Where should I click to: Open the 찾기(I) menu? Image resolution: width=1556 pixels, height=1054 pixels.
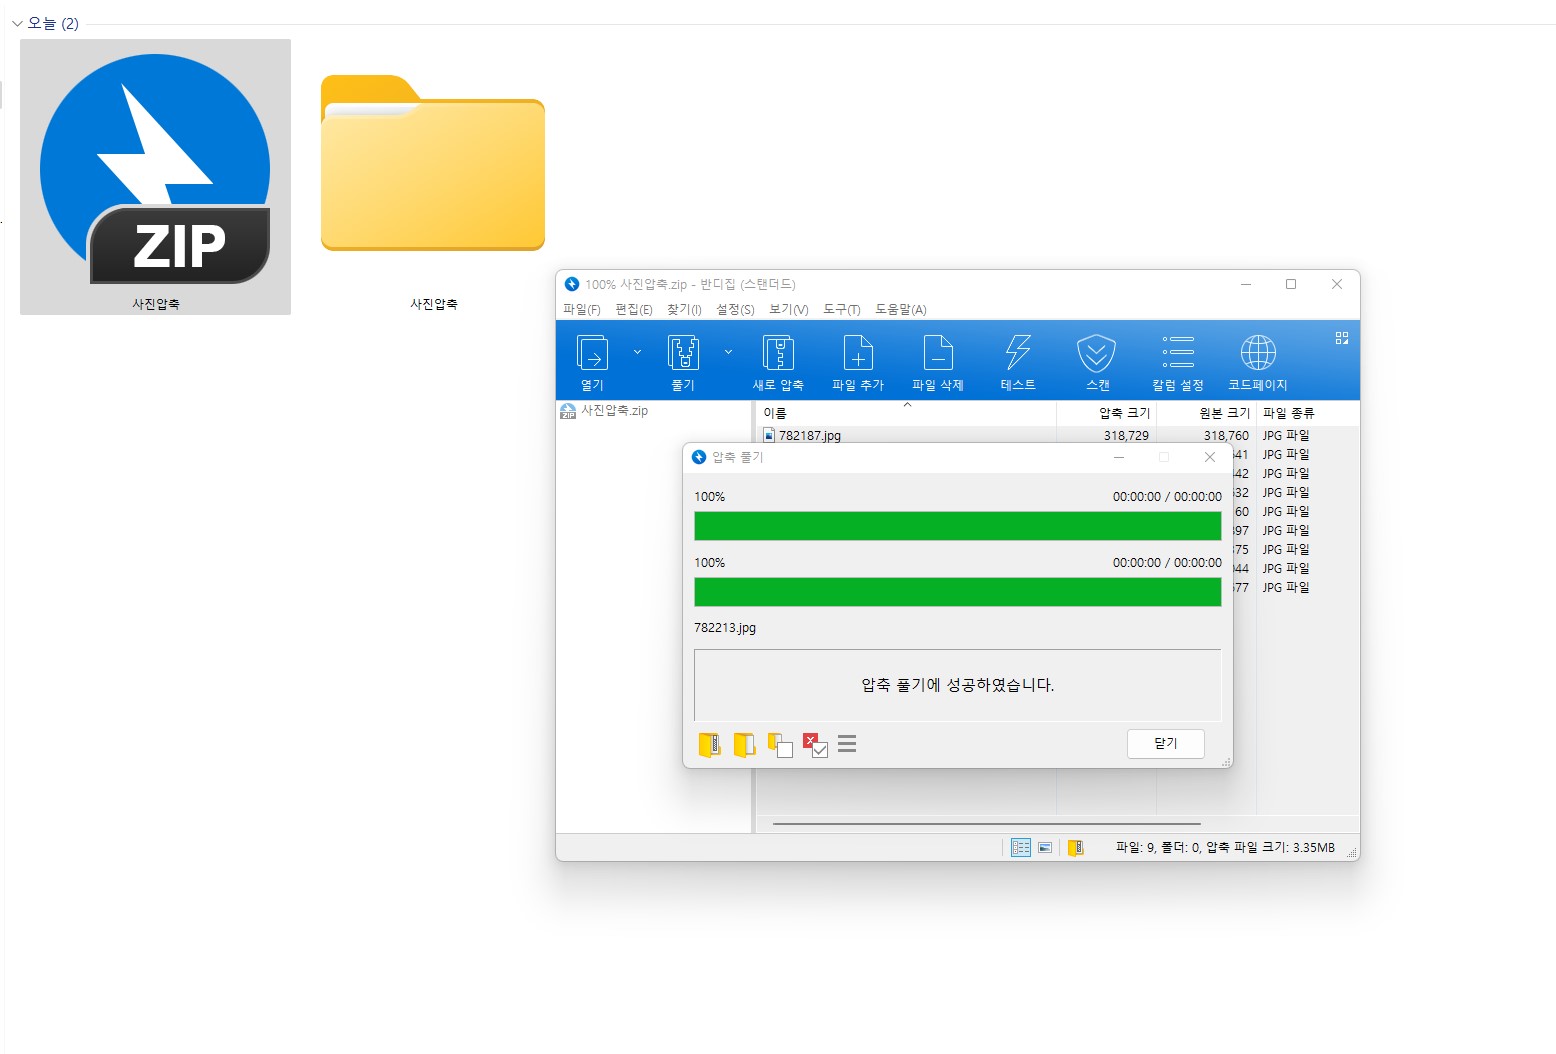point(685,309)
